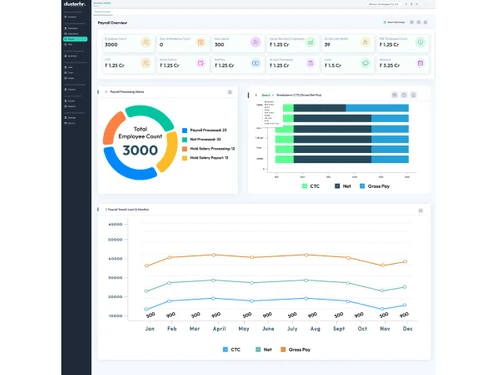Click the last header icon in the Payroll Overview row
Image resolution: width=500 pixels, height=375 pixels.
(x=425, y=22)
